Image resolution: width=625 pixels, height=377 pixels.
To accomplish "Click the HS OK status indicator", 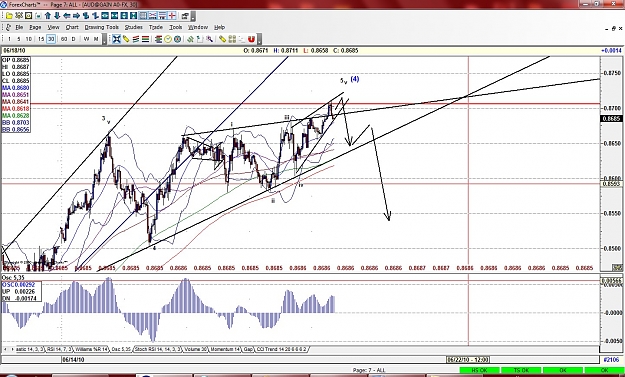I will (x=479, y=370).
